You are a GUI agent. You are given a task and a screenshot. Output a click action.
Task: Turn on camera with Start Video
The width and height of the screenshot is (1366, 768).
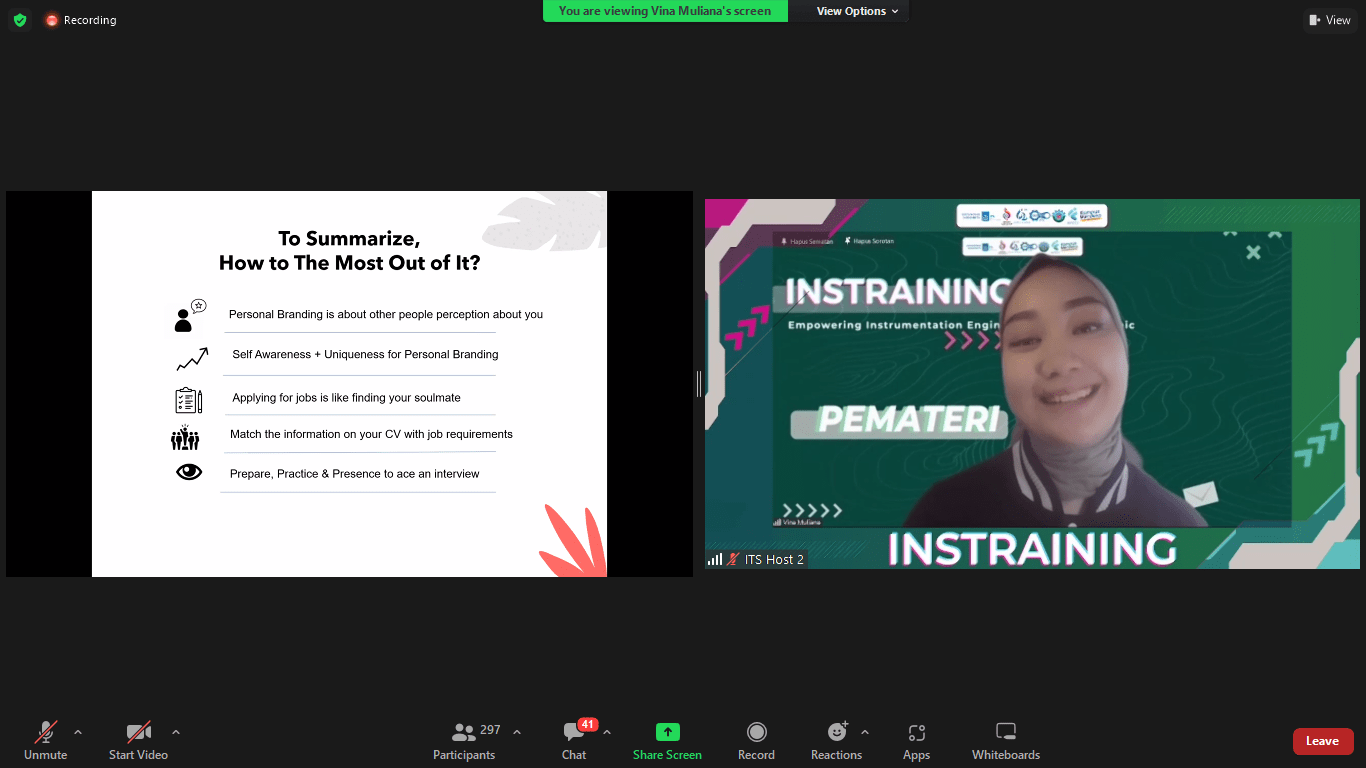click(x=138, y=741)
